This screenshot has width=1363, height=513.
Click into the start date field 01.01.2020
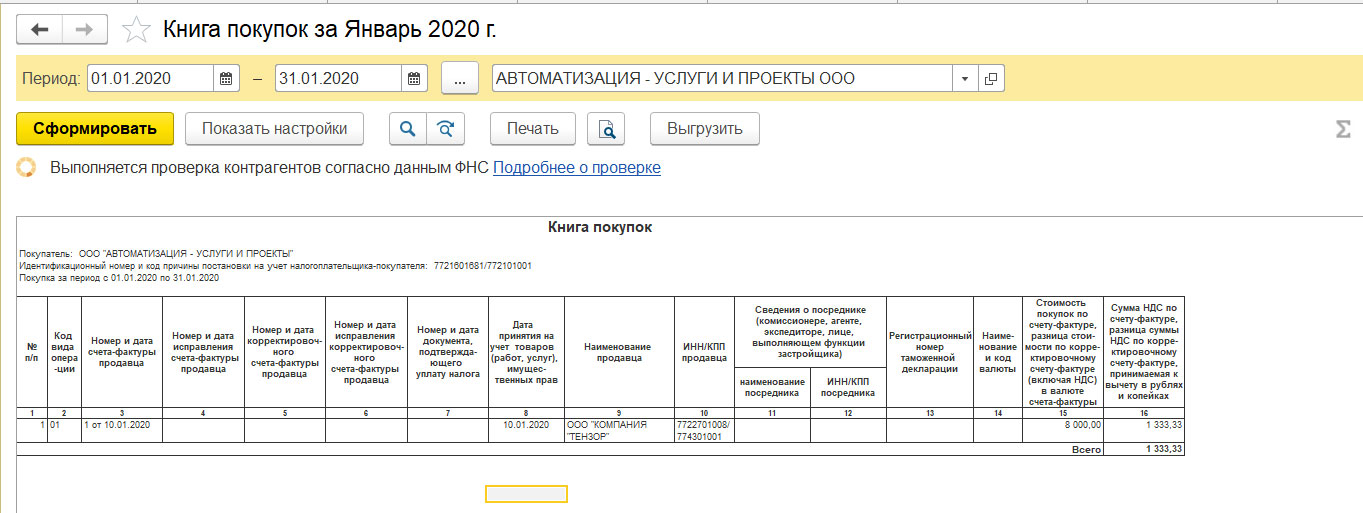pos(150,78)
